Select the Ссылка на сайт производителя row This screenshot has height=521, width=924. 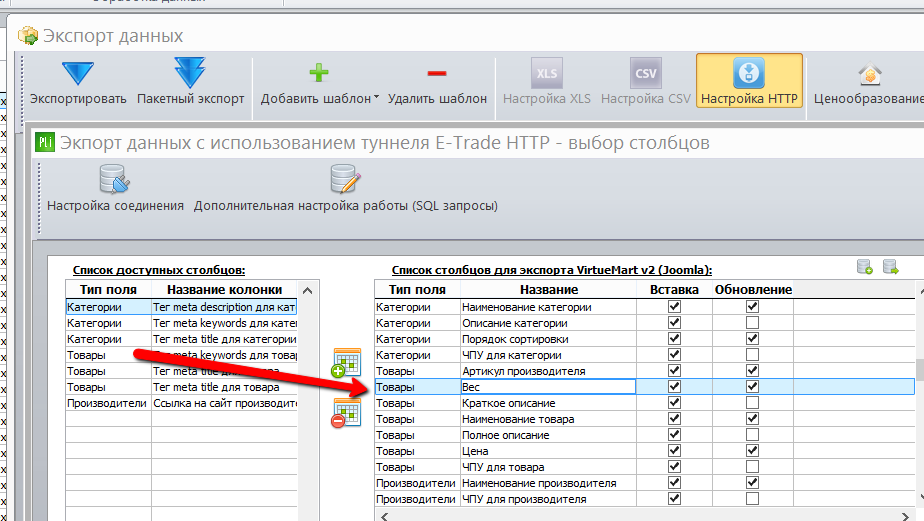(x=182, y=403)
